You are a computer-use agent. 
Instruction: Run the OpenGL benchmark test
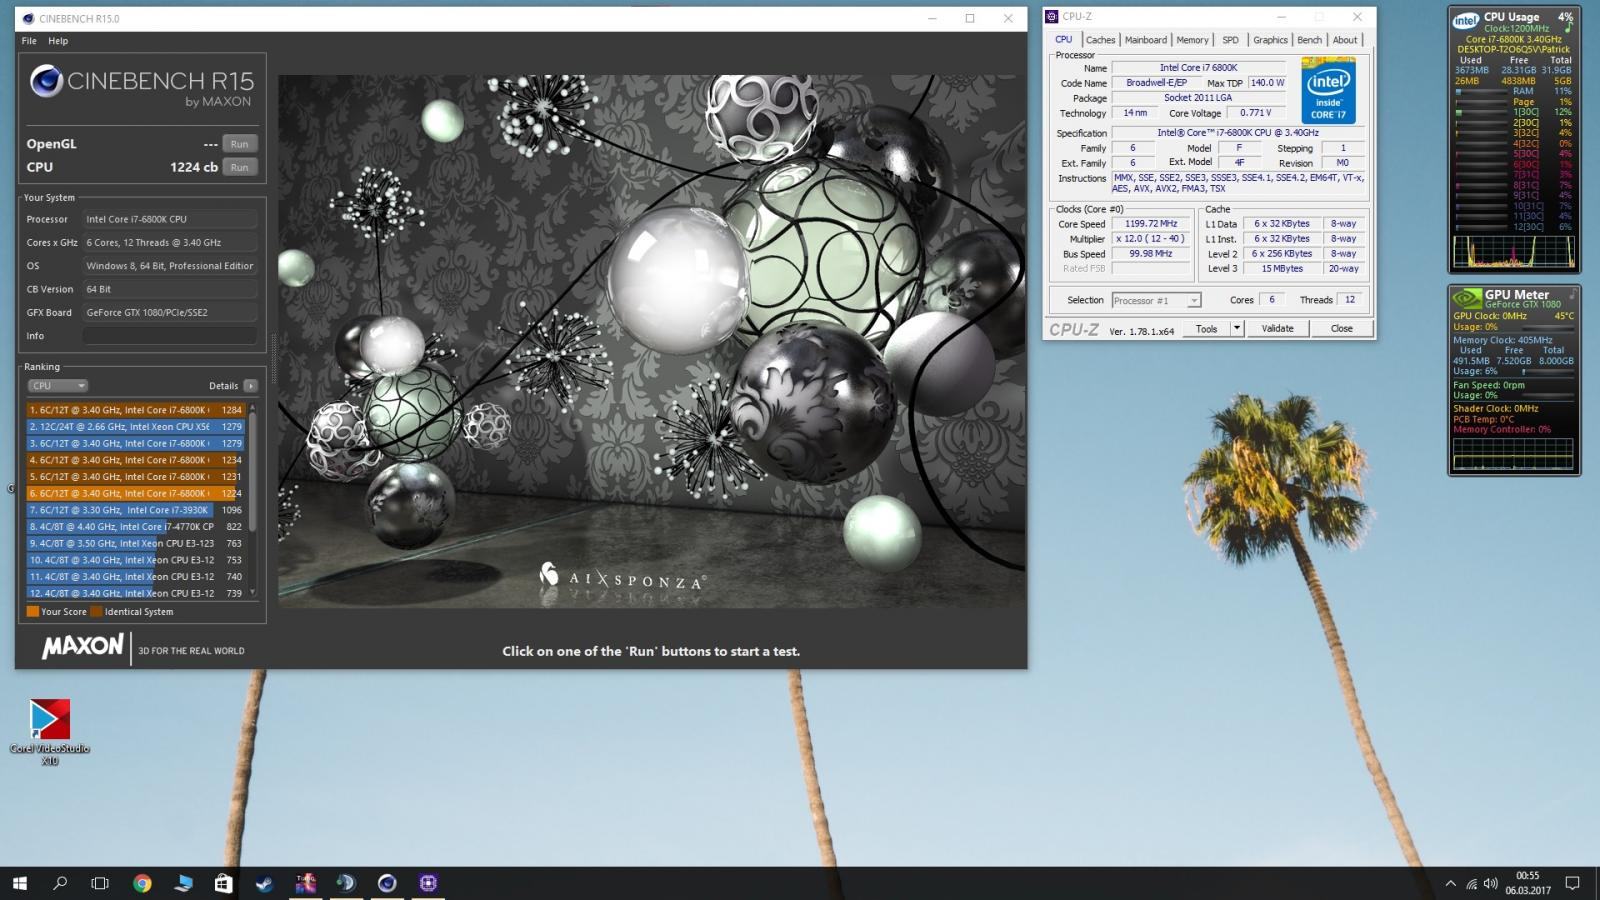(x=239, y=144)
